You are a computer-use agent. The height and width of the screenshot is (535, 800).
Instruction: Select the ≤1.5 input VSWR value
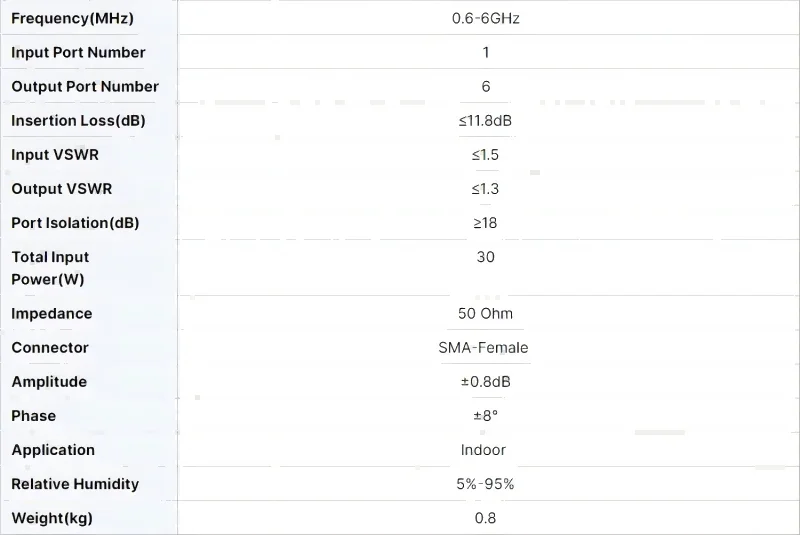[486, 154]
